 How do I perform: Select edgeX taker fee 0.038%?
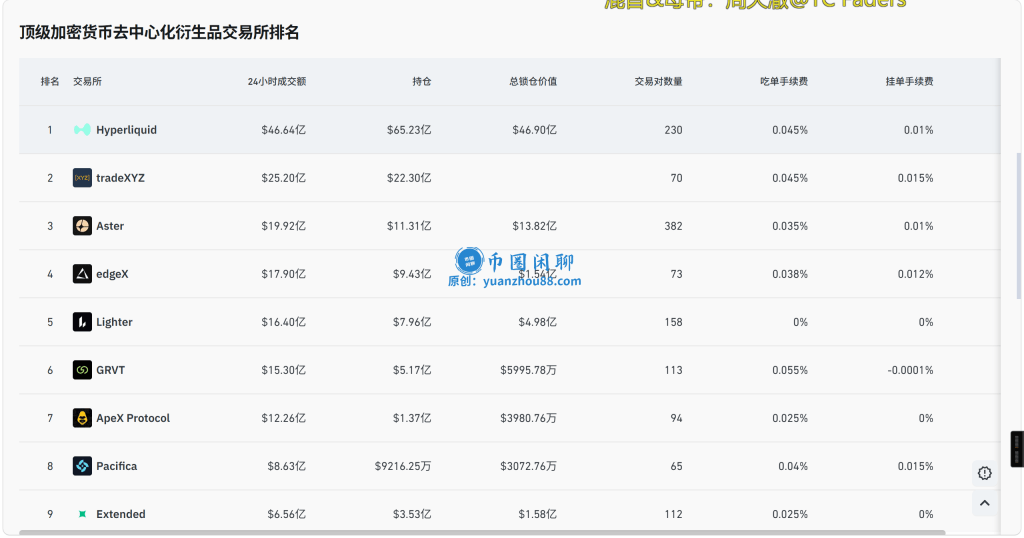(790, 274)
